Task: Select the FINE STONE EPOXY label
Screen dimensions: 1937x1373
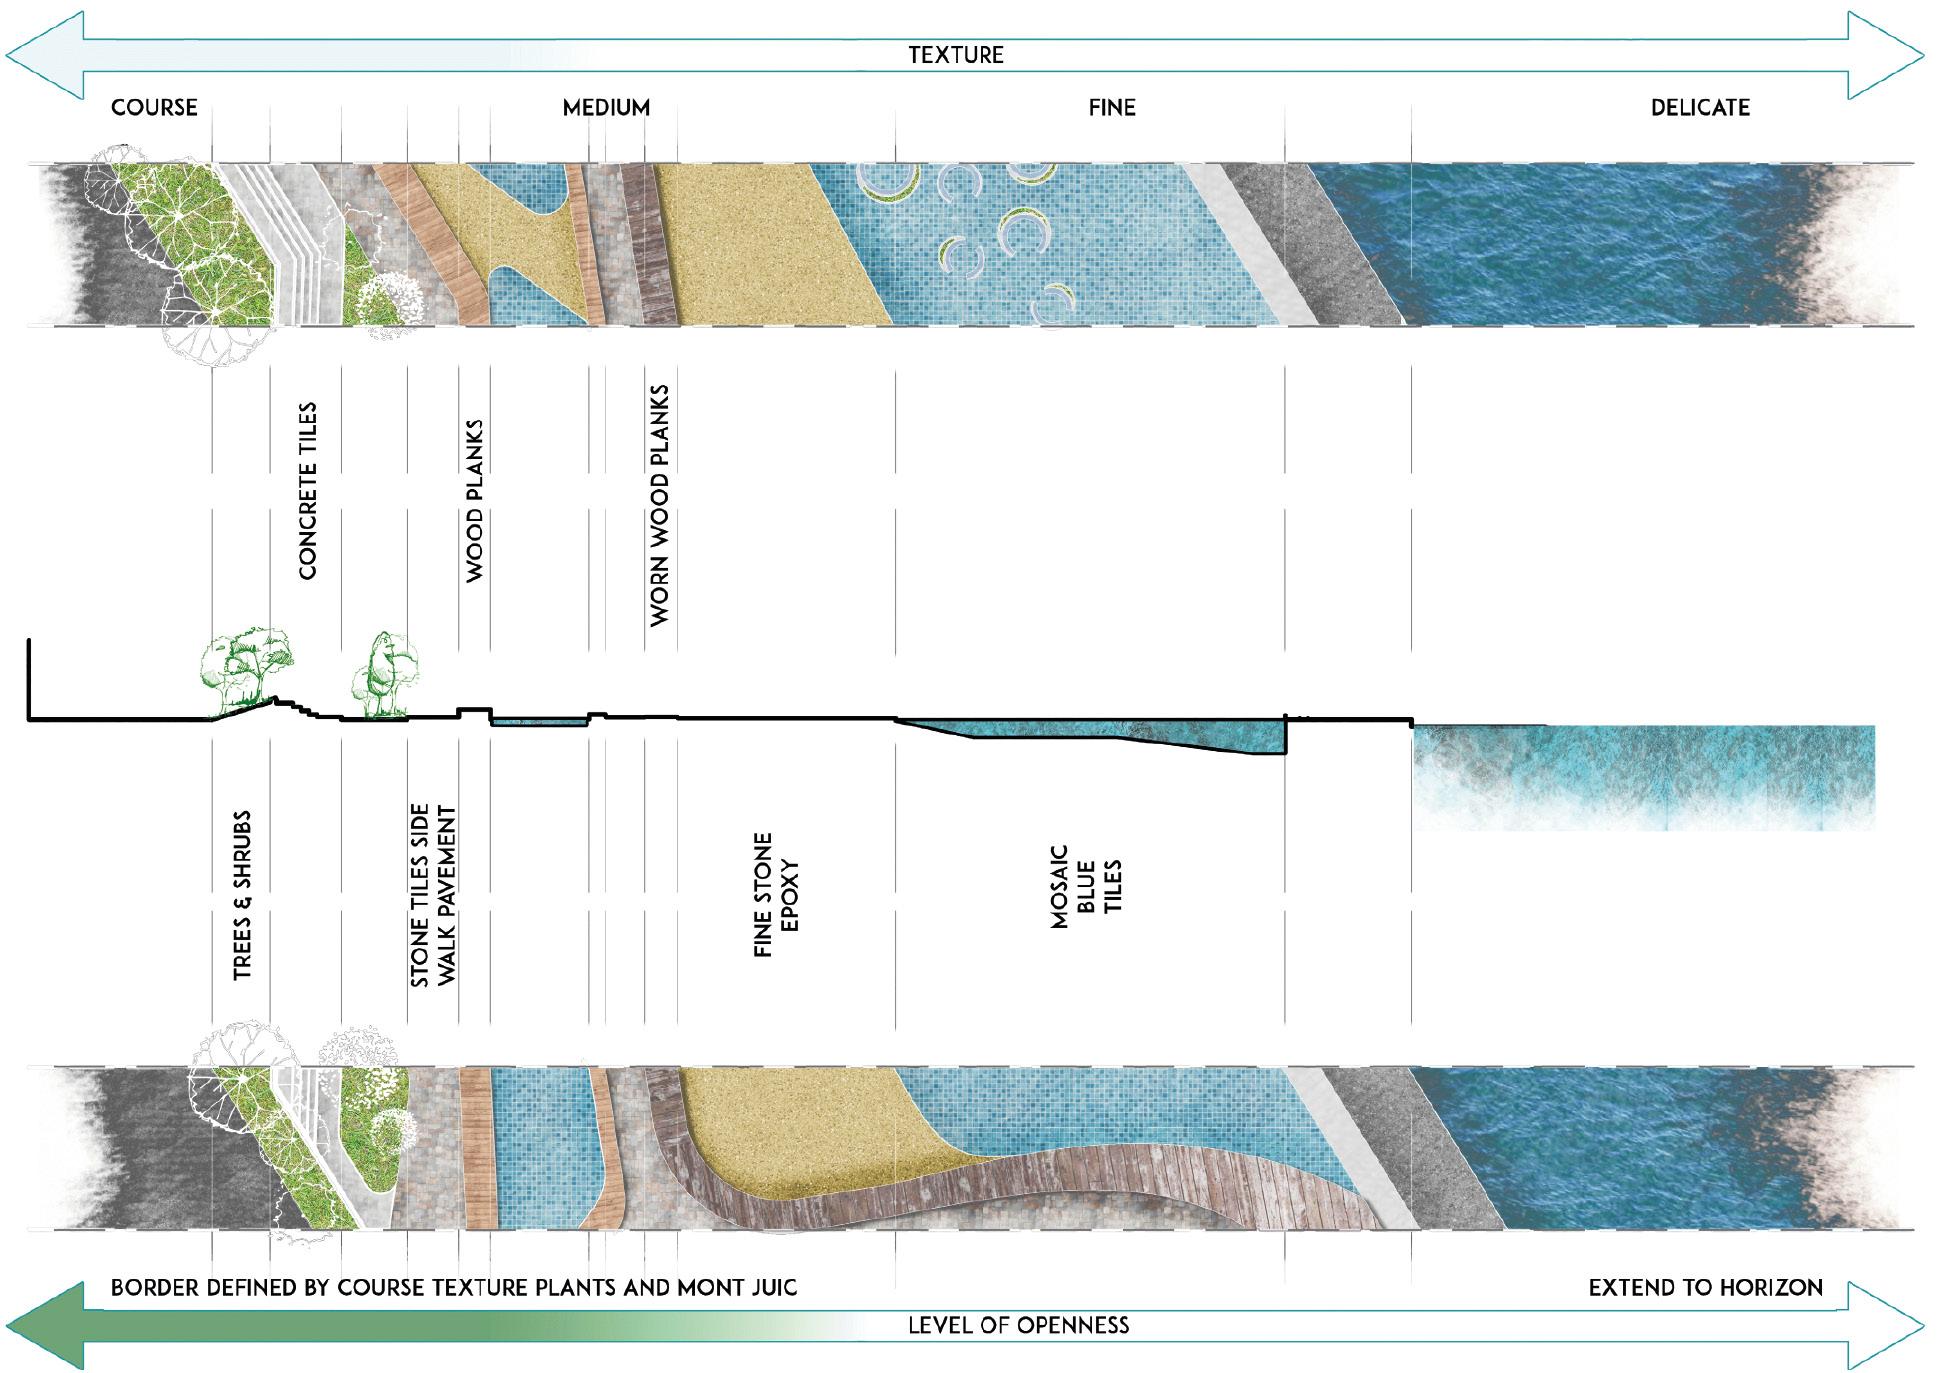Action: [x=776, y=895]
